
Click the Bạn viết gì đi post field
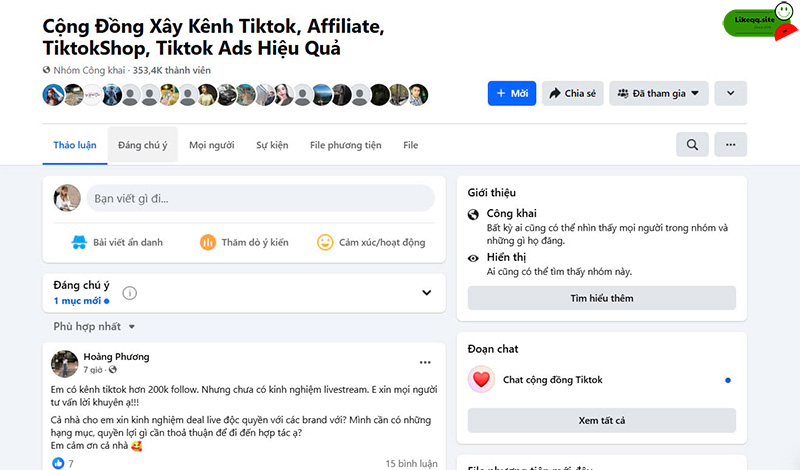coord(260,199)
